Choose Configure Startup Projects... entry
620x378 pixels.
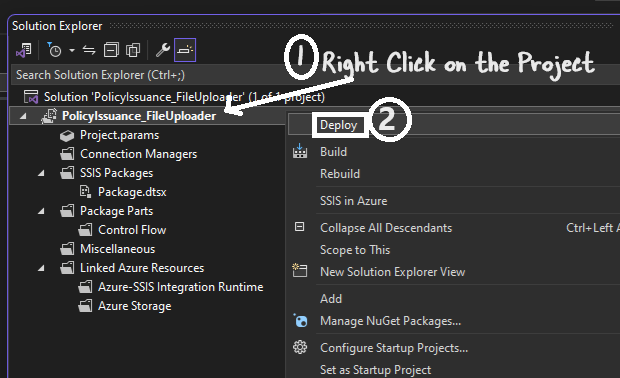[x=394, y=348]
